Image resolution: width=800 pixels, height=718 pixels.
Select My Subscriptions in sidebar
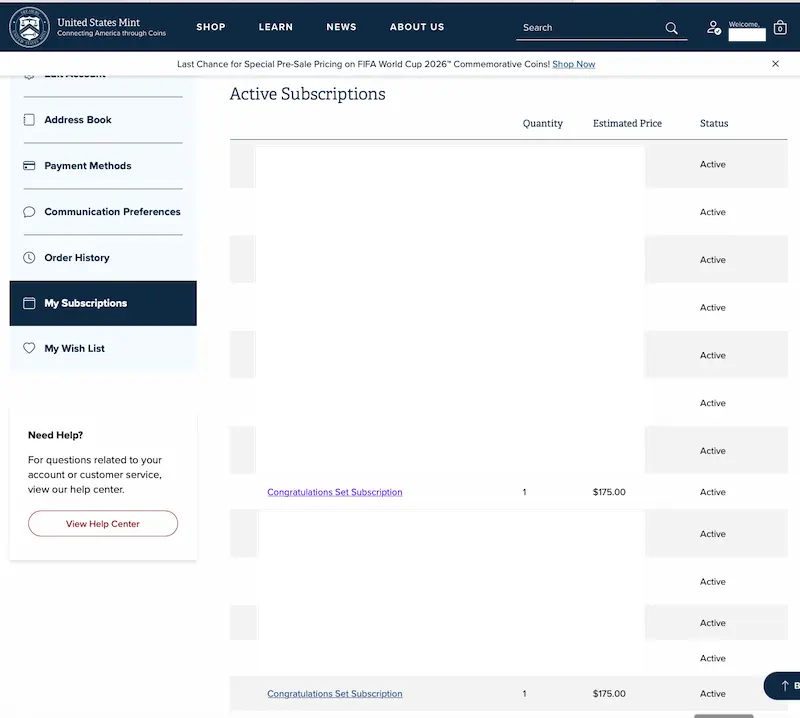(103, 303)
